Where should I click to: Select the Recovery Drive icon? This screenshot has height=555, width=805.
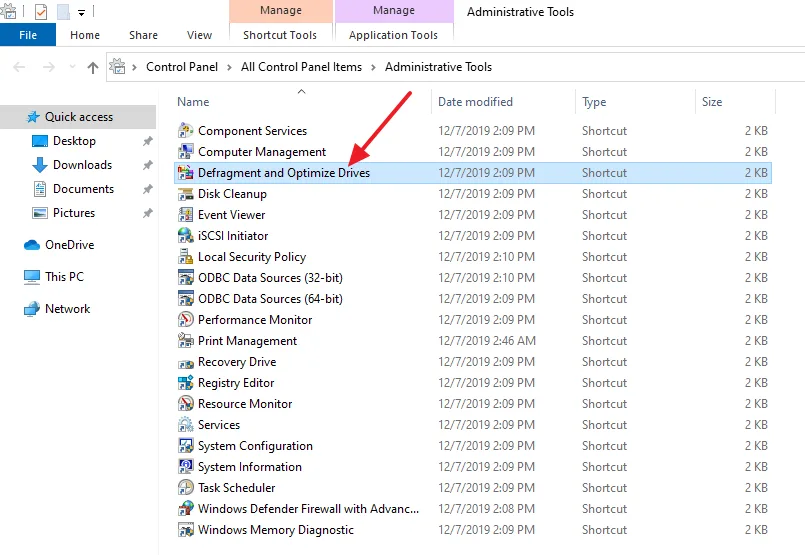pyautogui.click(x=185, y=363)
